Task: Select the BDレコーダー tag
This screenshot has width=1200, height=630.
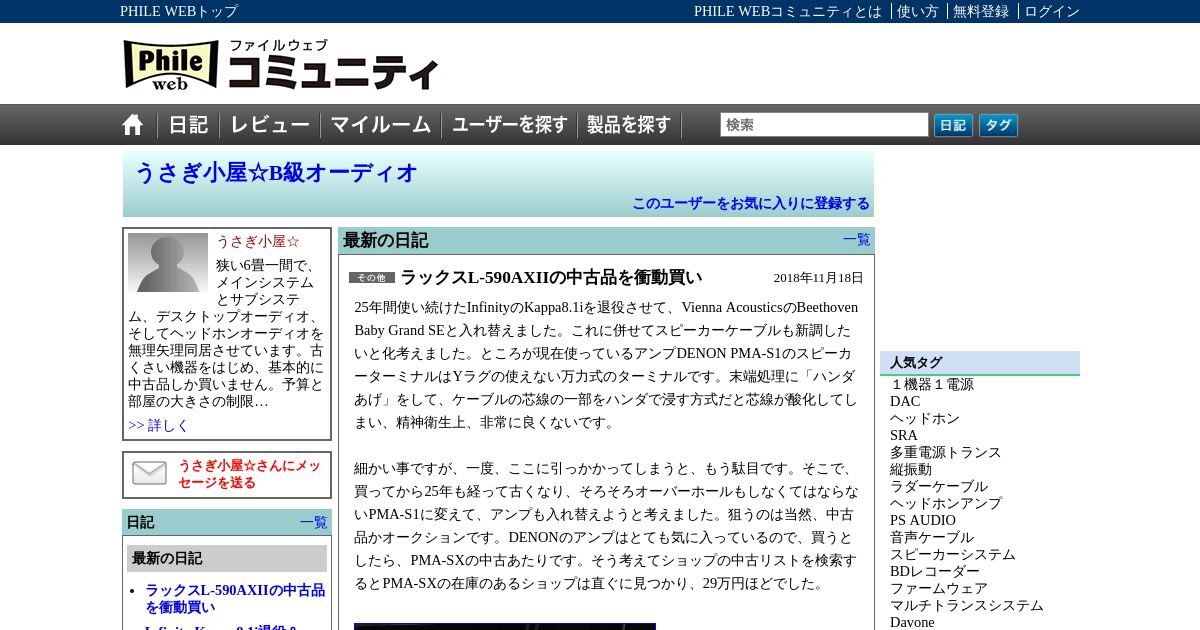Action: point(935,571)
